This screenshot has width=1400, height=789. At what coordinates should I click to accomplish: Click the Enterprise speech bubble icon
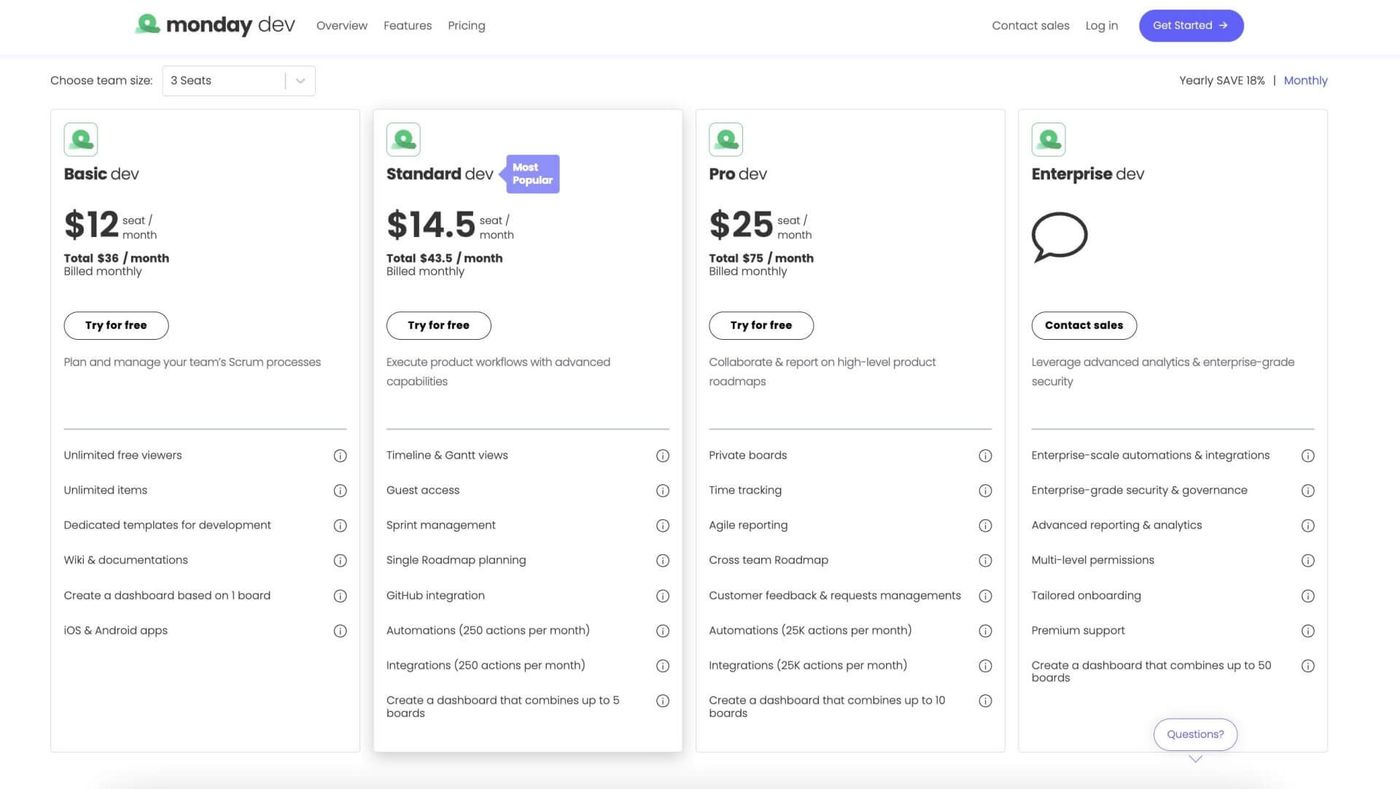1059,237
